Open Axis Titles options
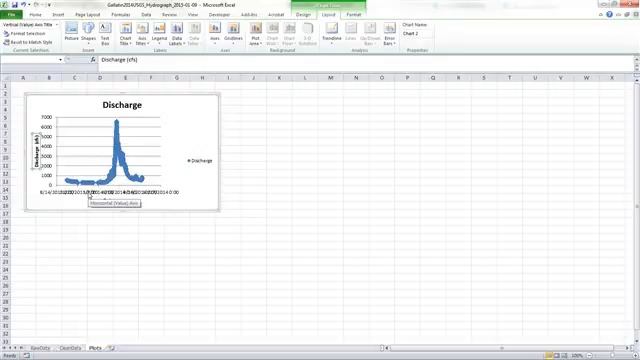This screenshot has width=640, height=360. pyautogui.click(x=142, y=33)
